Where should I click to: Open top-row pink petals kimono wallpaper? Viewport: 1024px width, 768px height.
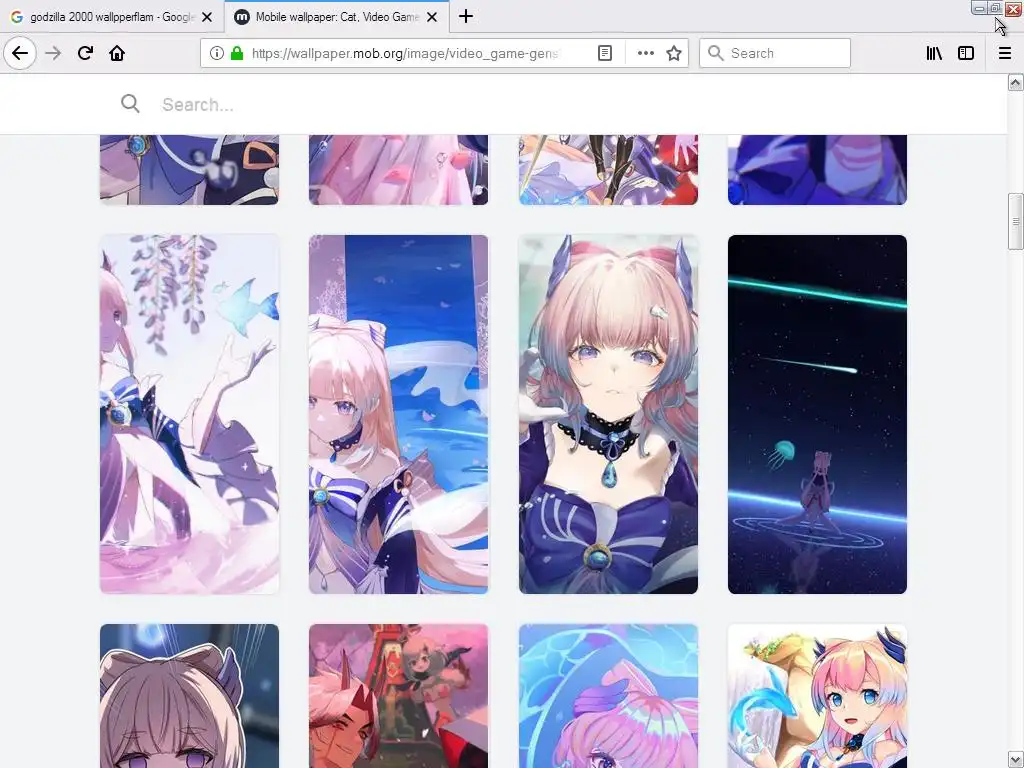click(x=398, y=170)
